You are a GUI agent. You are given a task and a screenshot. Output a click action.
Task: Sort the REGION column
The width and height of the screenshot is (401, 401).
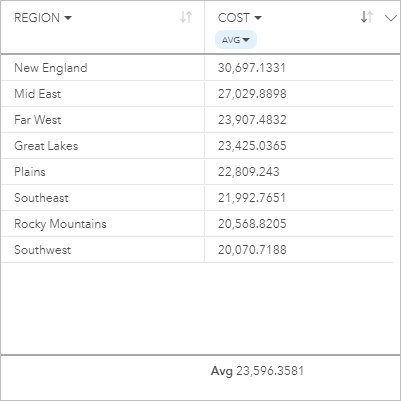[x=186, y=17]
